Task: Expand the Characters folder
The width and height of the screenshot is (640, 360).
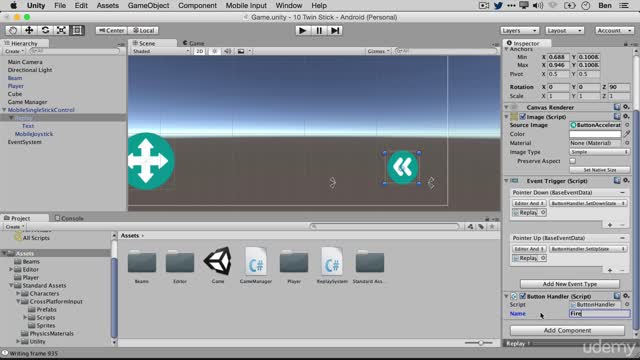Action: tap(18, 293)
